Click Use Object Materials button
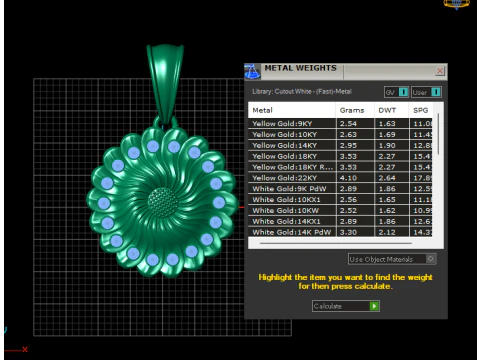 point(392,259)
